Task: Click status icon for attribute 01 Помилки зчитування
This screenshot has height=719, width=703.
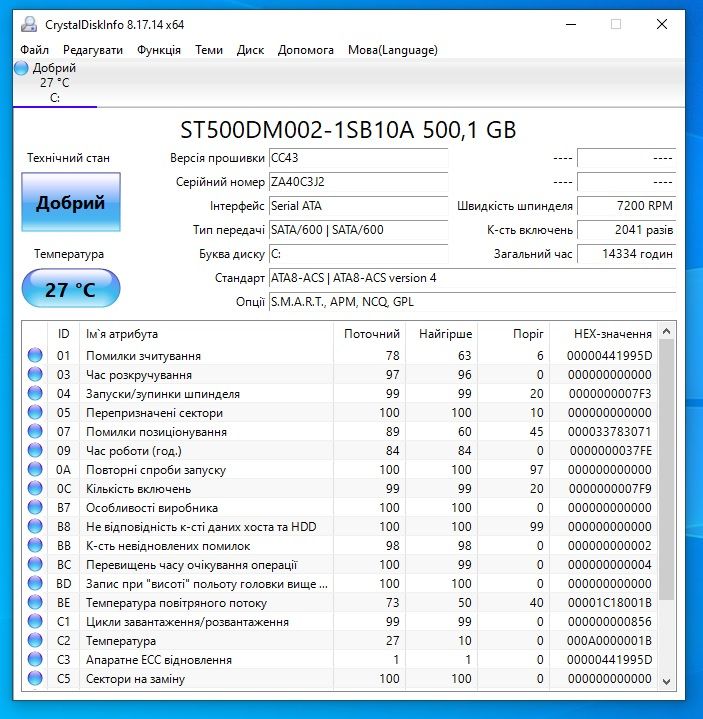Action: pyautogui.click(x=35, y=355)
